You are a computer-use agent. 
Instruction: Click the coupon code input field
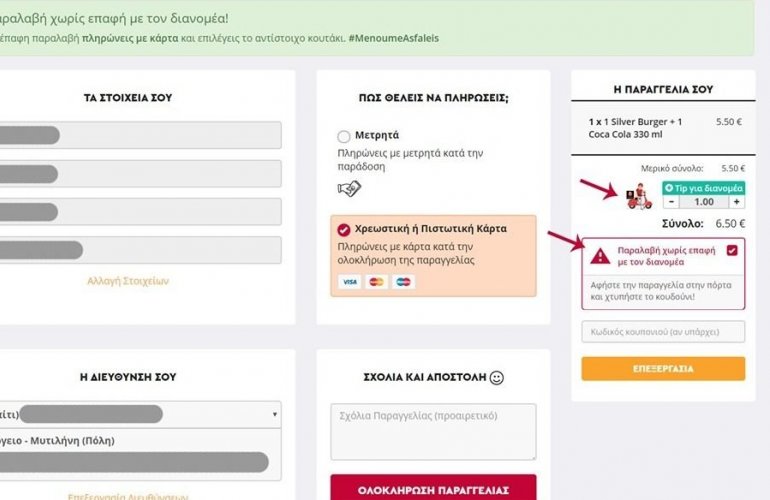(x=663, y=332)
